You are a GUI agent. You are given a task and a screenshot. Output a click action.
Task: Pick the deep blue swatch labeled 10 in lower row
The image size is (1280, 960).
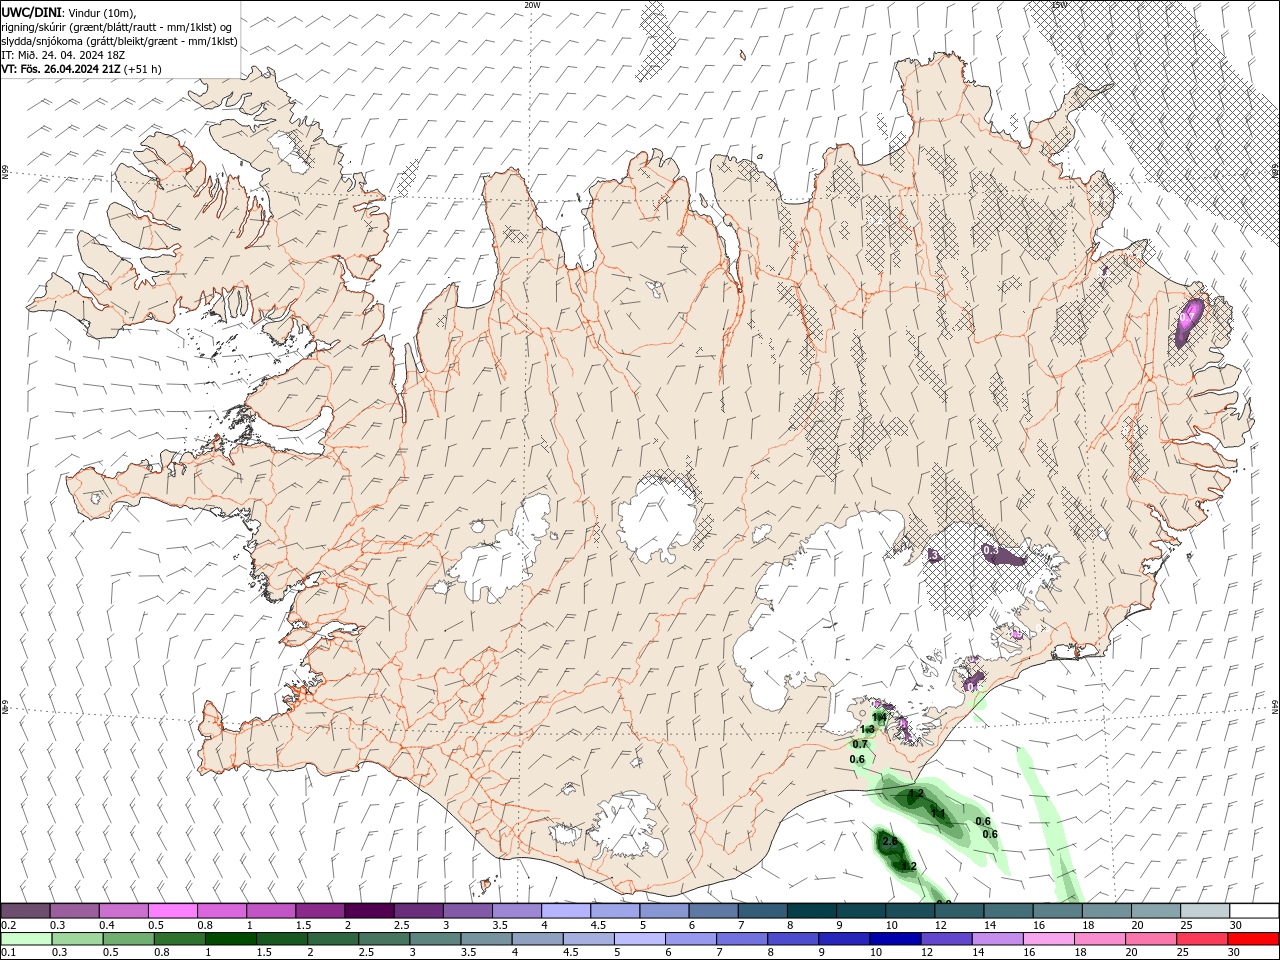point(895,939)
